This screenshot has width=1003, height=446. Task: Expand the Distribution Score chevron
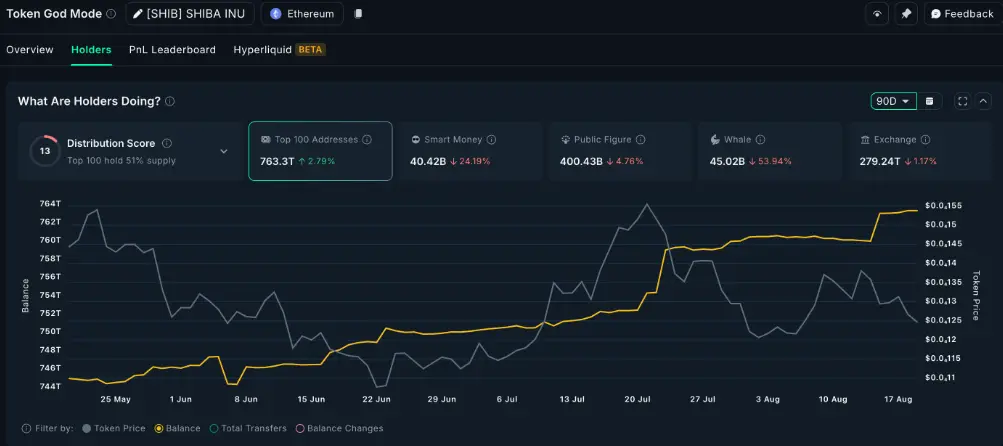[x=224, y=152]
